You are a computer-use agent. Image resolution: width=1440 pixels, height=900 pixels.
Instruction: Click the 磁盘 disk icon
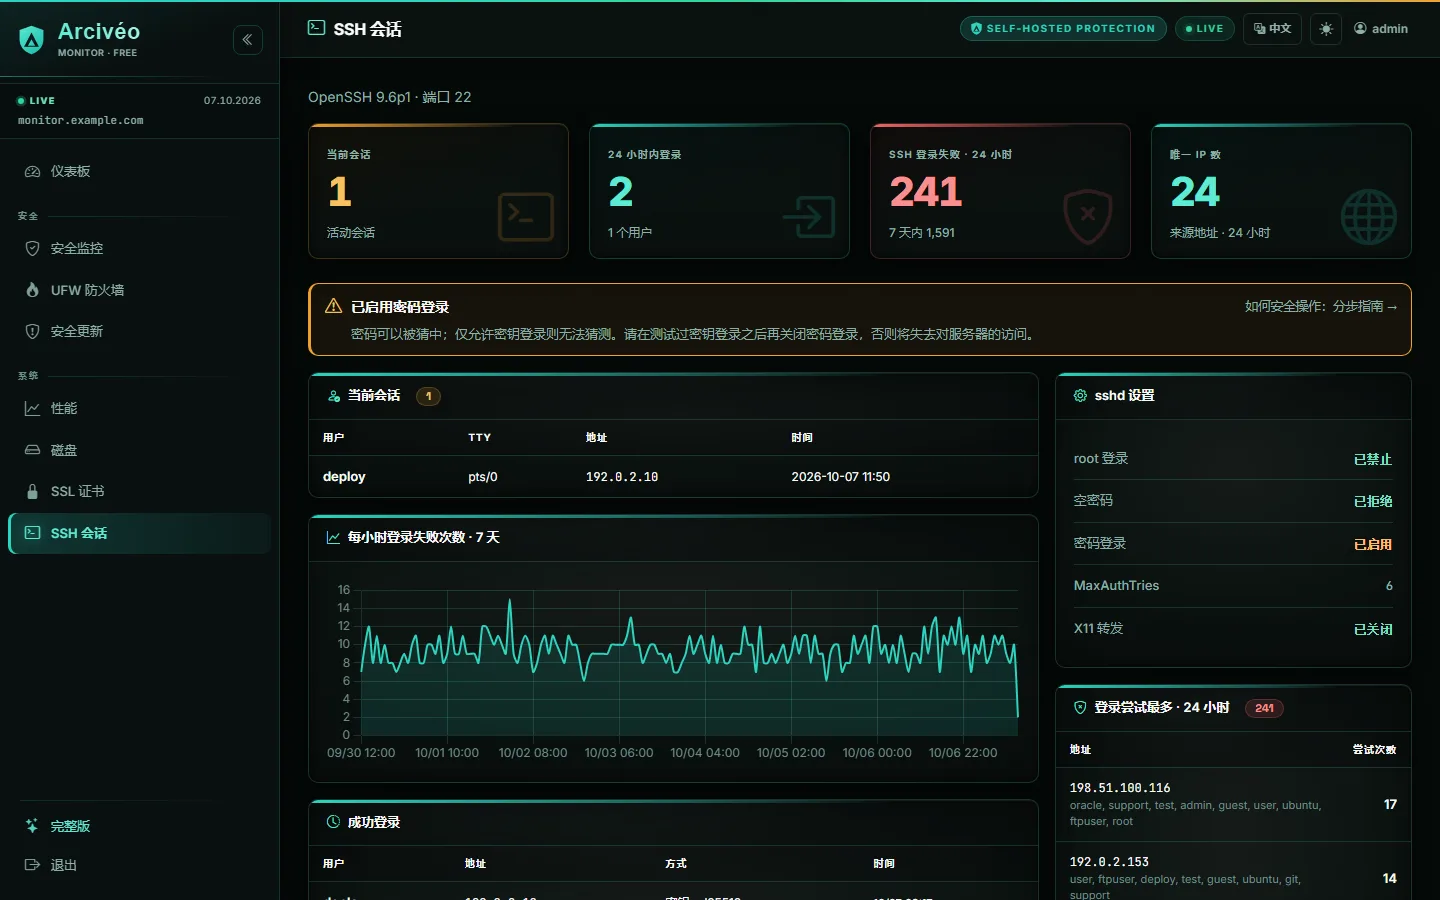click(32, 450)
